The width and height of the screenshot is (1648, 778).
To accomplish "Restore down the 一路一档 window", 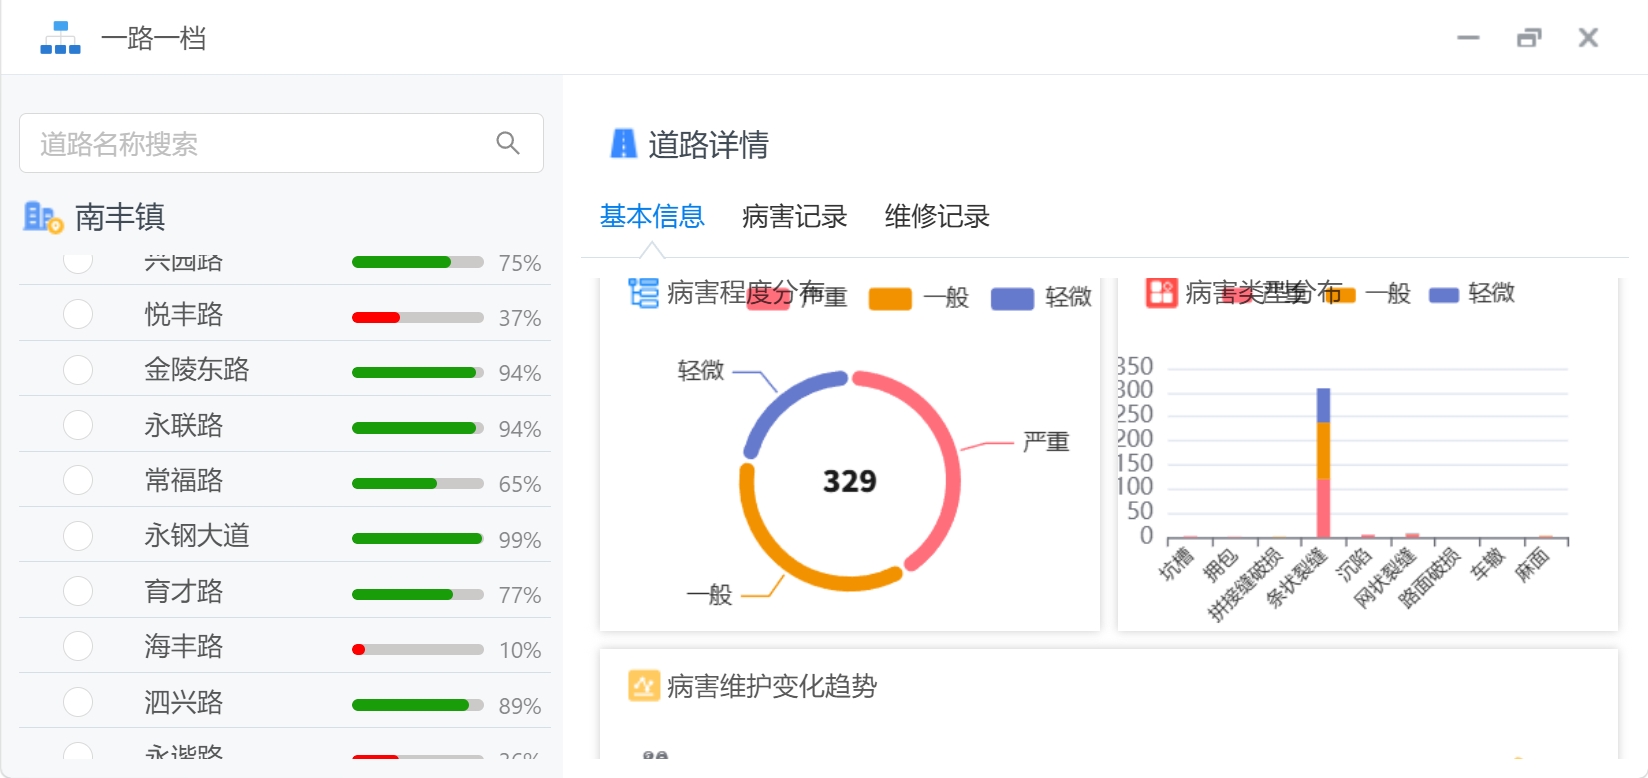I will (x=1529, y=38).
